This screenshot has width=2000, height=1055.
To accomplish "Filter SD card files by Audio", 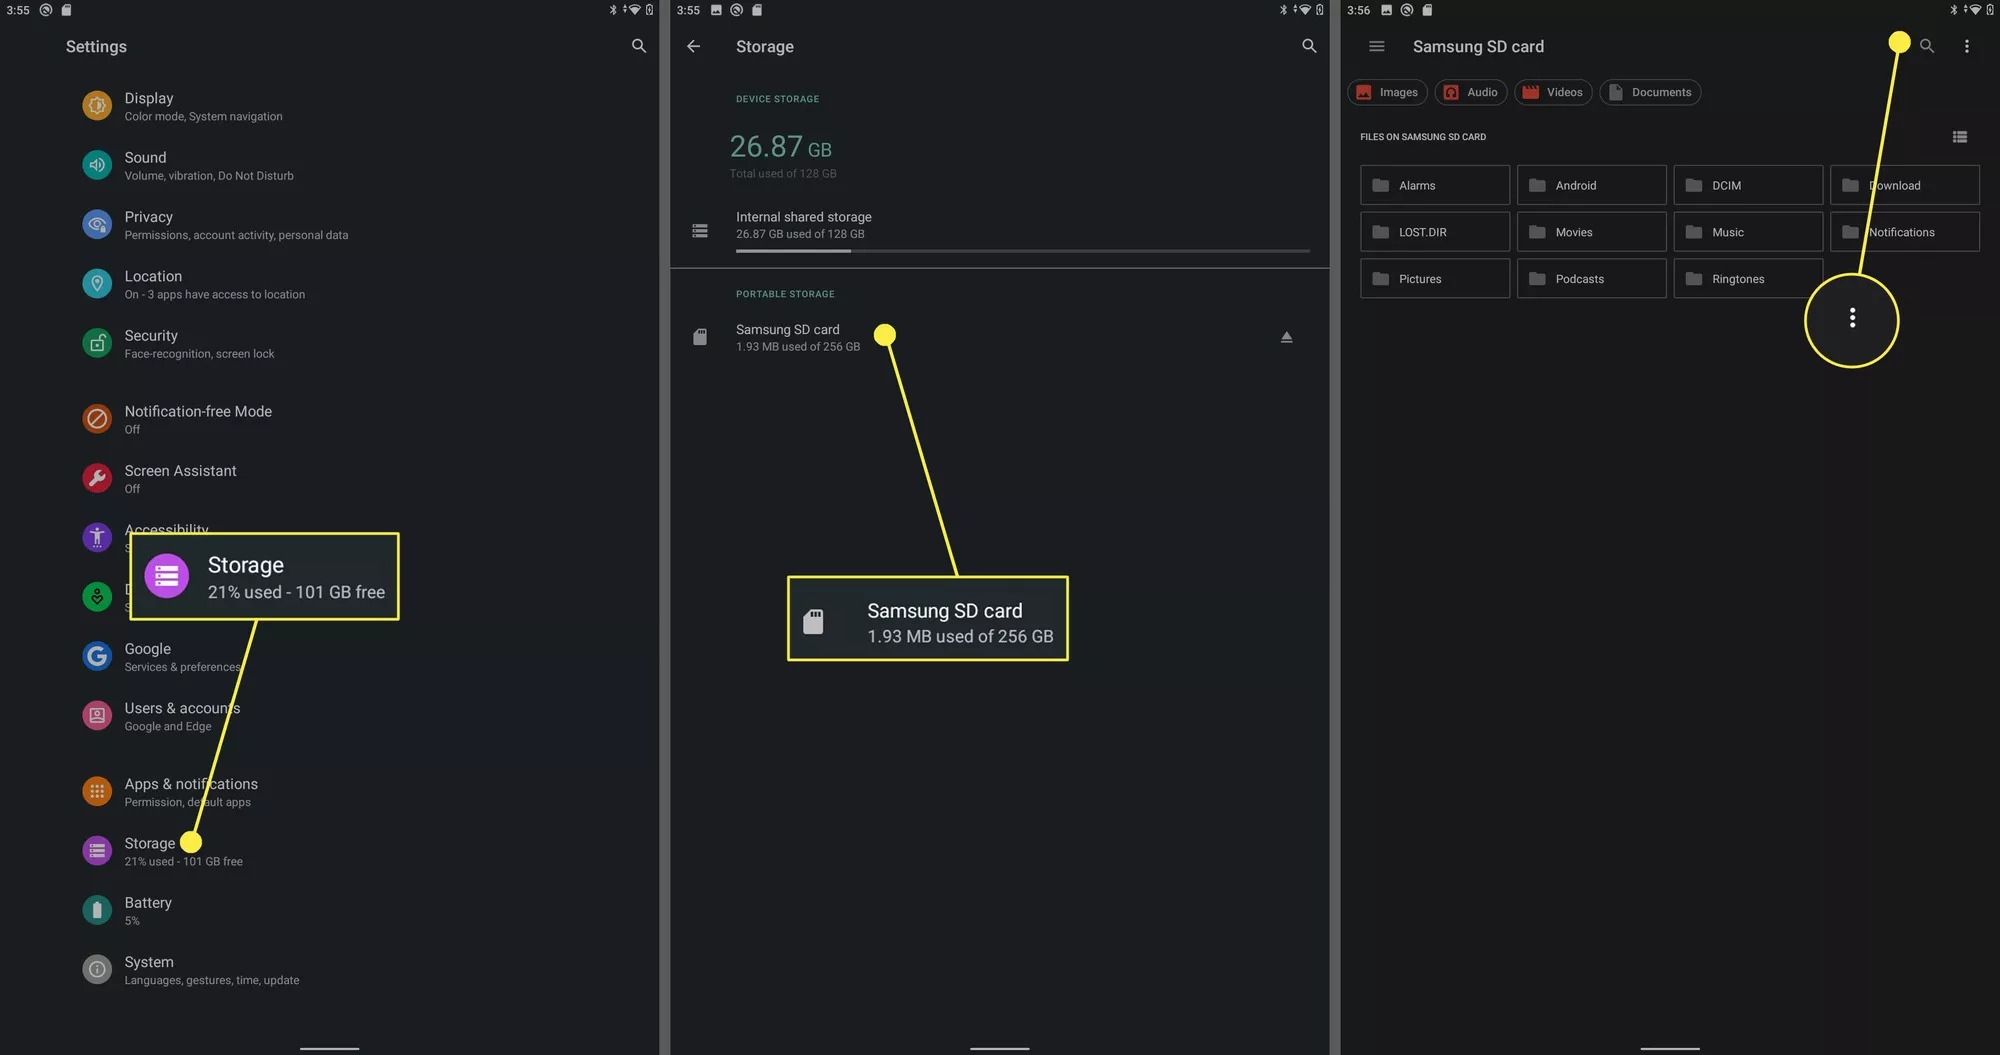I will (x=1470, y=92).
